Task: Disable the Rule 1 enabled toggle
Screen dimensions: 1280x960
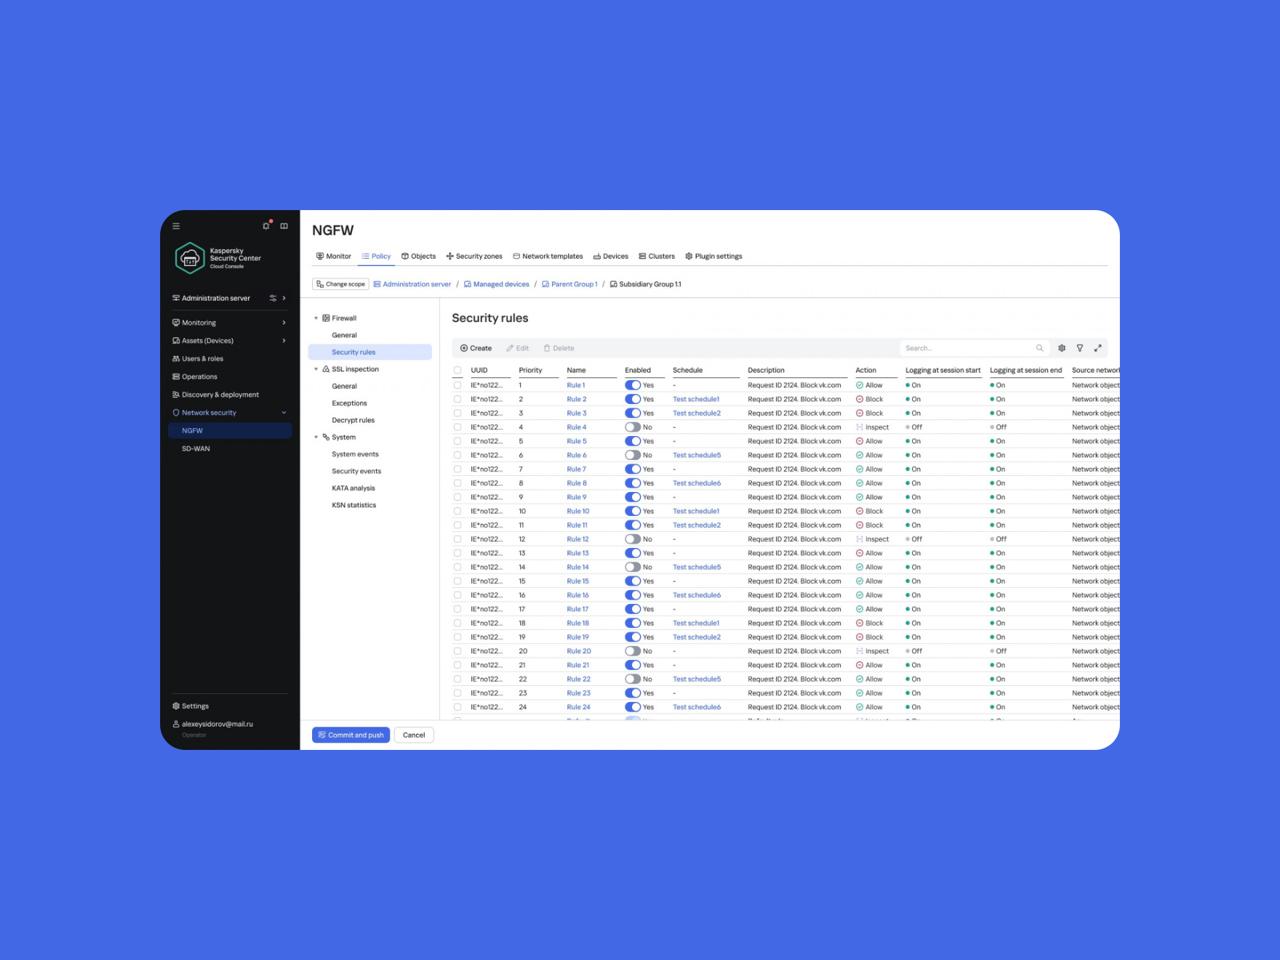Action: click(x=632, y=385)
